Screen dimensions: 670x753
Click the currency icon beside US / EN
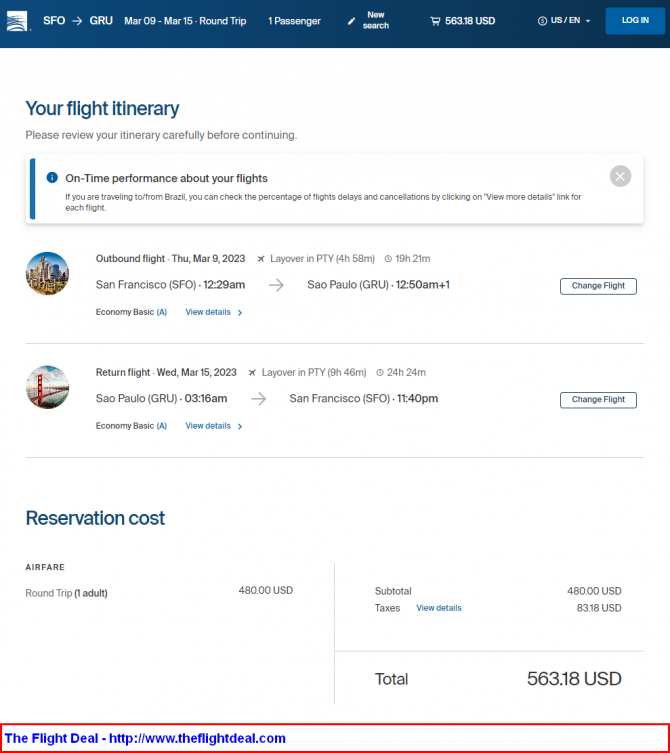pos(543,20)
